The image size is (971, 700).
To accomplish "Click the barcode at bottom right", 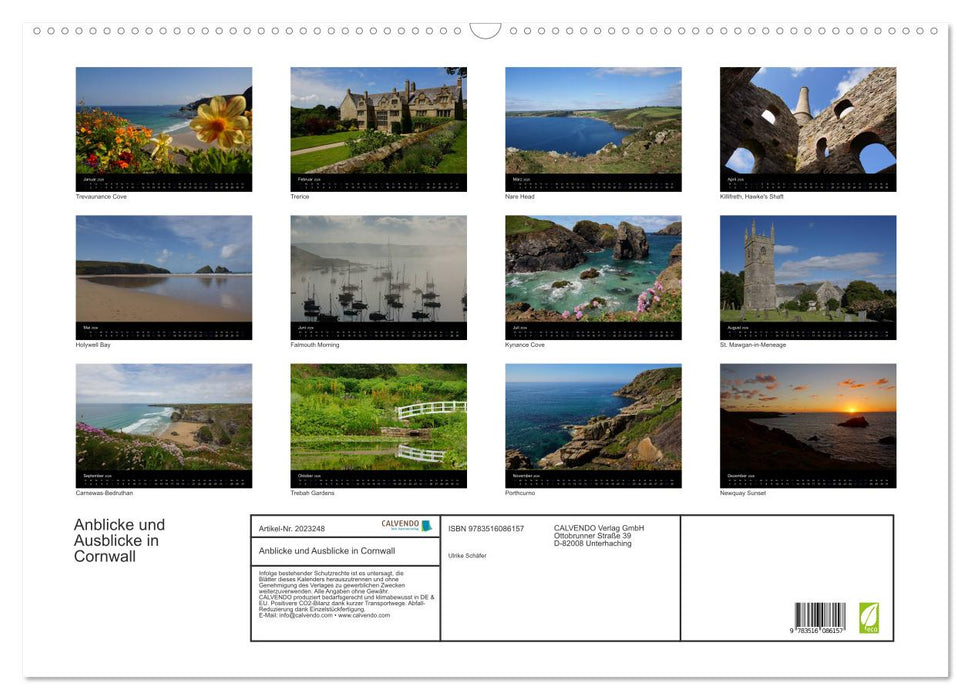I will 820,617.
